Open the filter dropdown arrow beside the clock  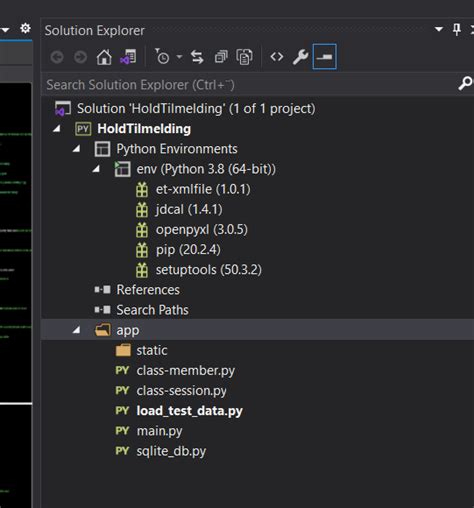(x=179, y=57)
